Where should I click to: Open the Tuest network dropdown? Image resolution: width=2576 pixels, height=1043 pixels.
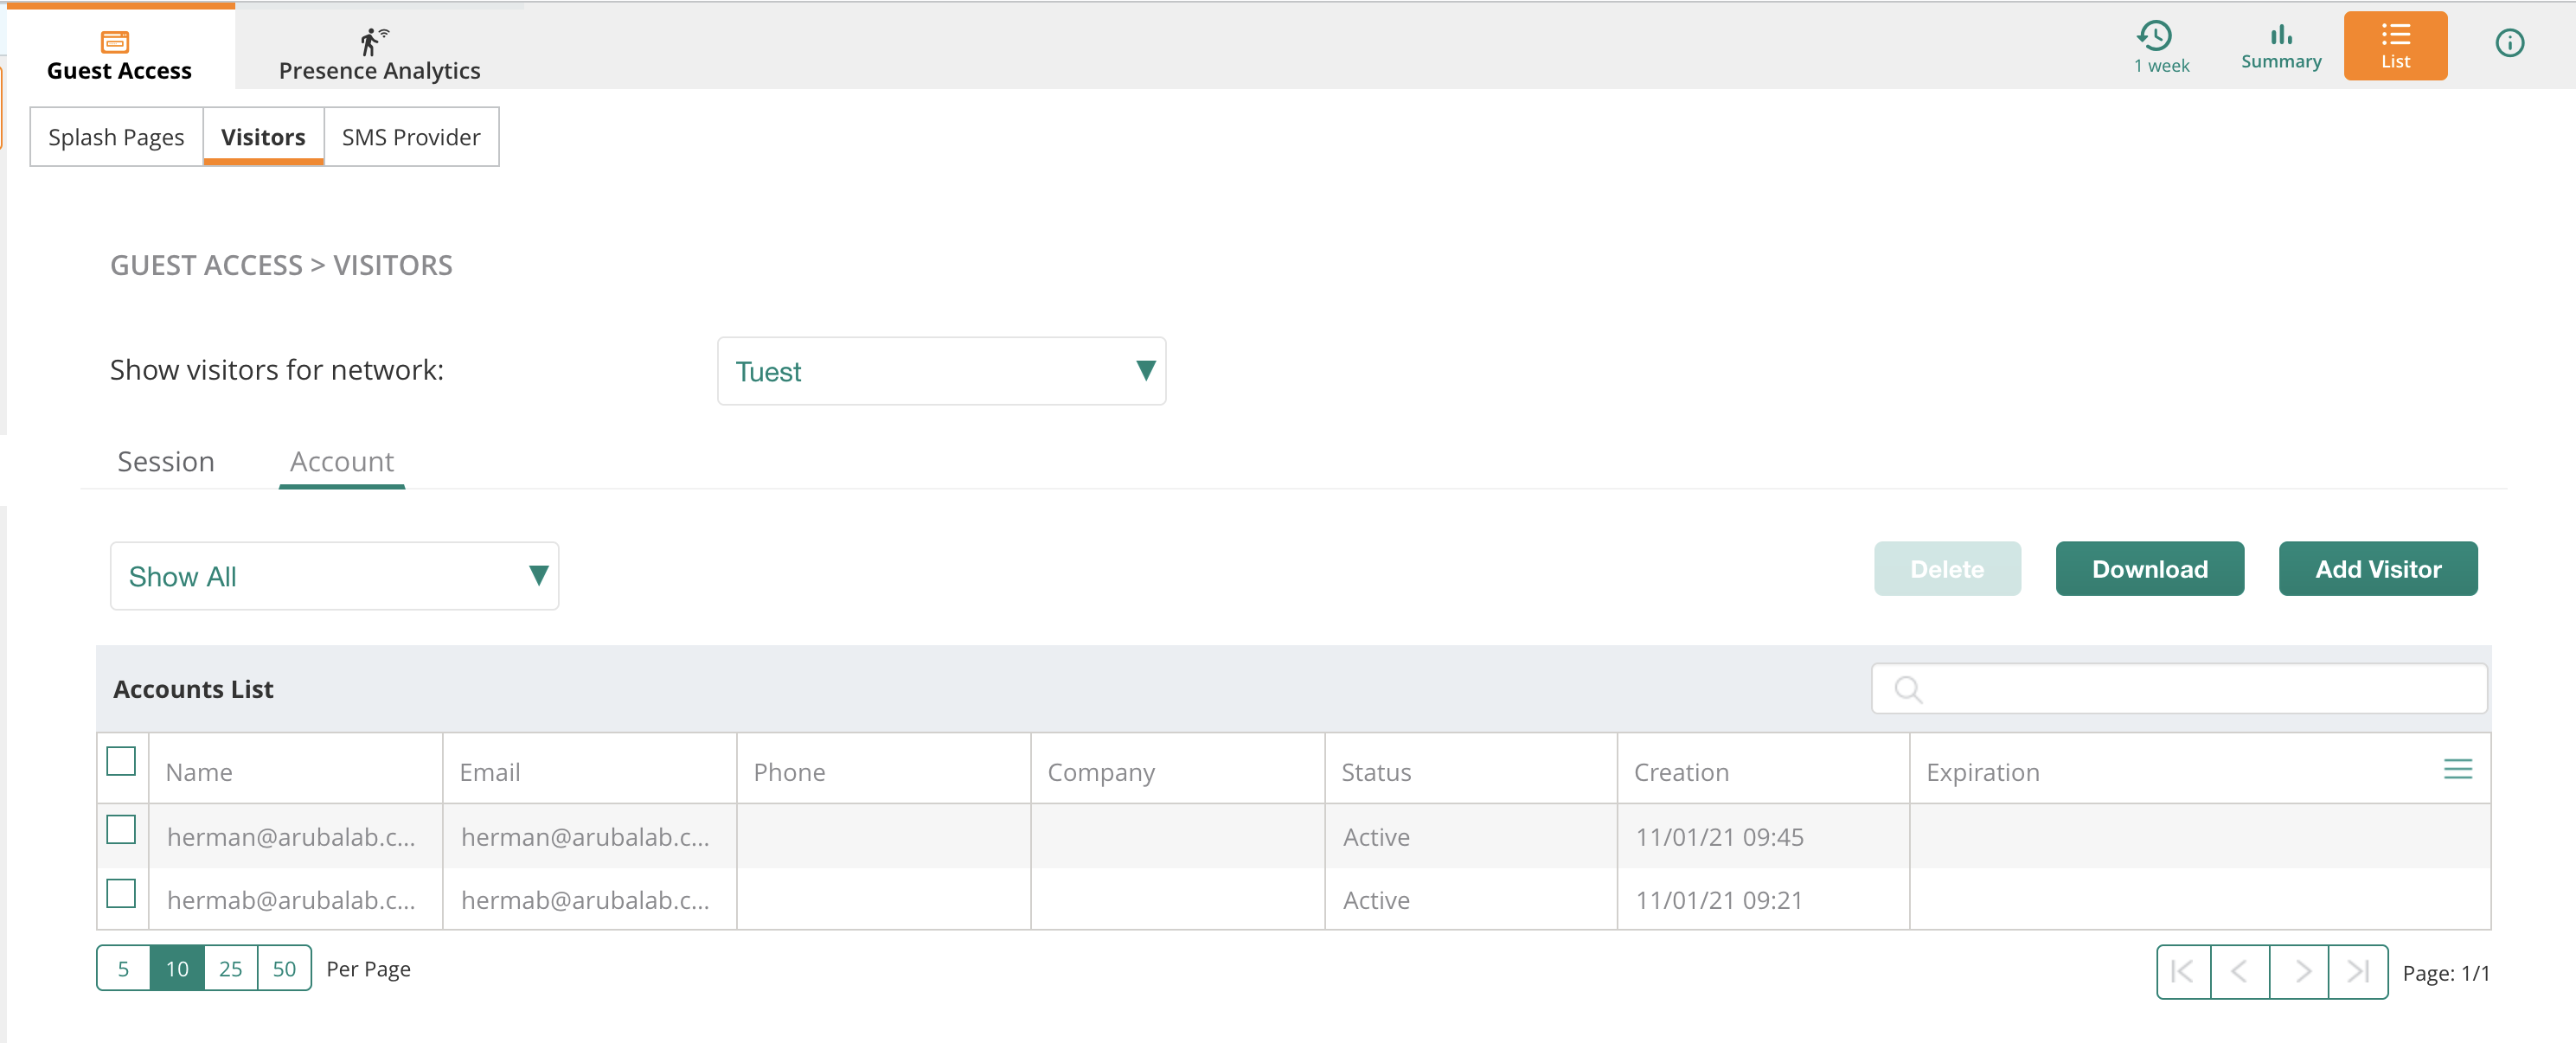tap(940, 371)
